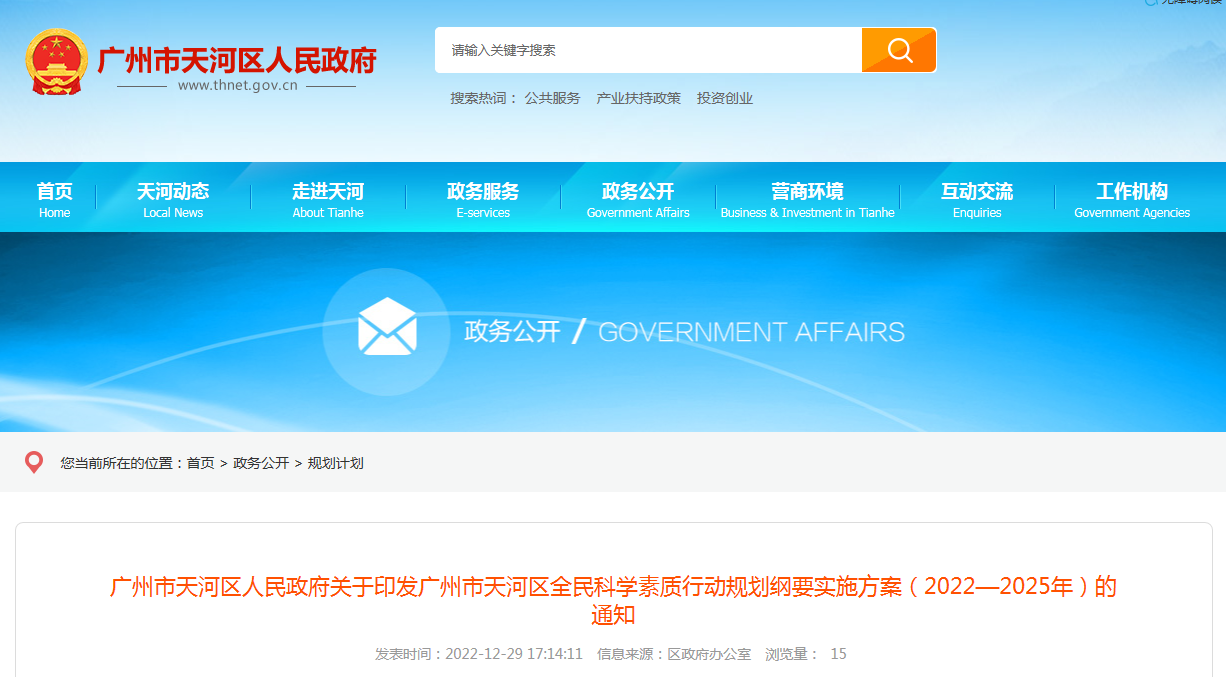Click the national emblem logo
Screen dimensions: 1226x677
coord(56,62)
